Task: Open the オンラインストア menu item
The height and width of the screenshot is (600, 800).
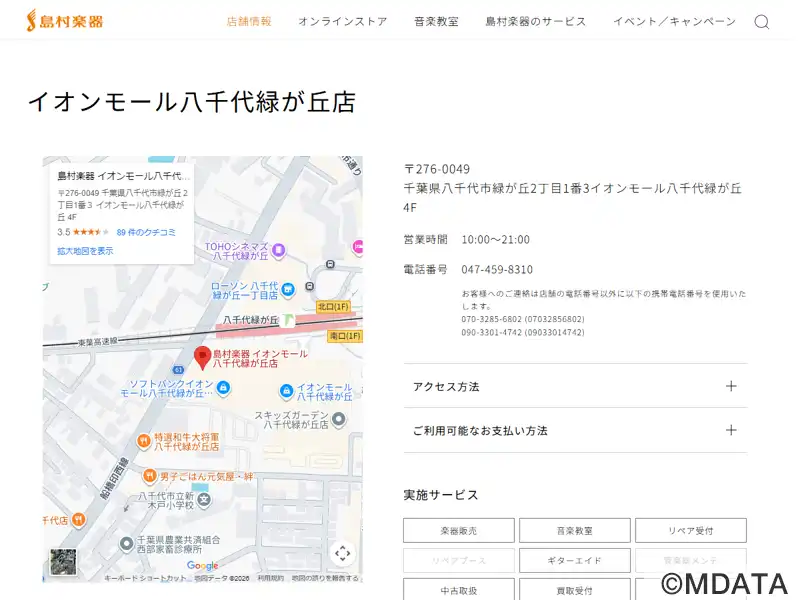Action: 342,22
